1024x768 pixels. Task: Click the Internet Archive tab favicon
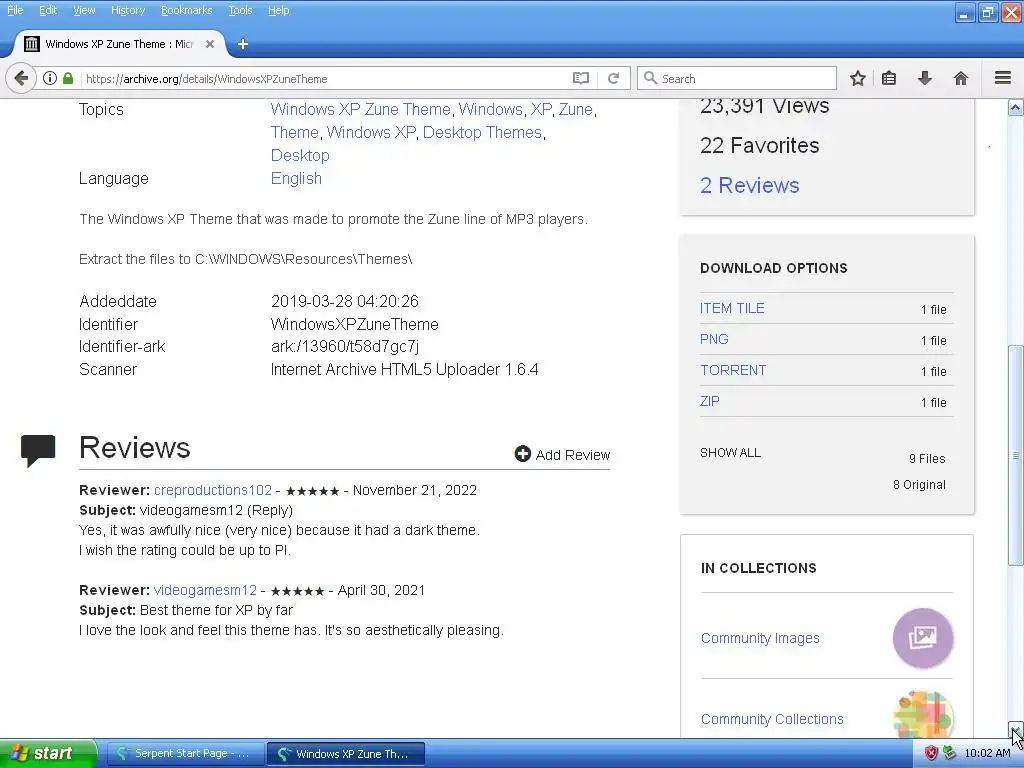pos(31,44)
